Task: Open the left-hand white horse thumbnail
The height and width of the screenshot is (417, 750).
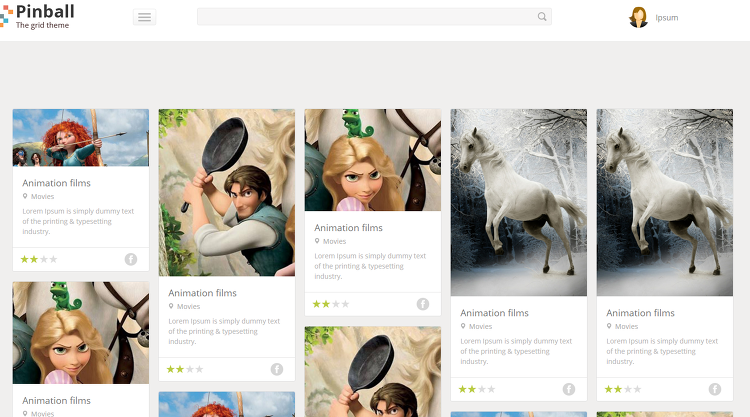Action: (518, 202)
